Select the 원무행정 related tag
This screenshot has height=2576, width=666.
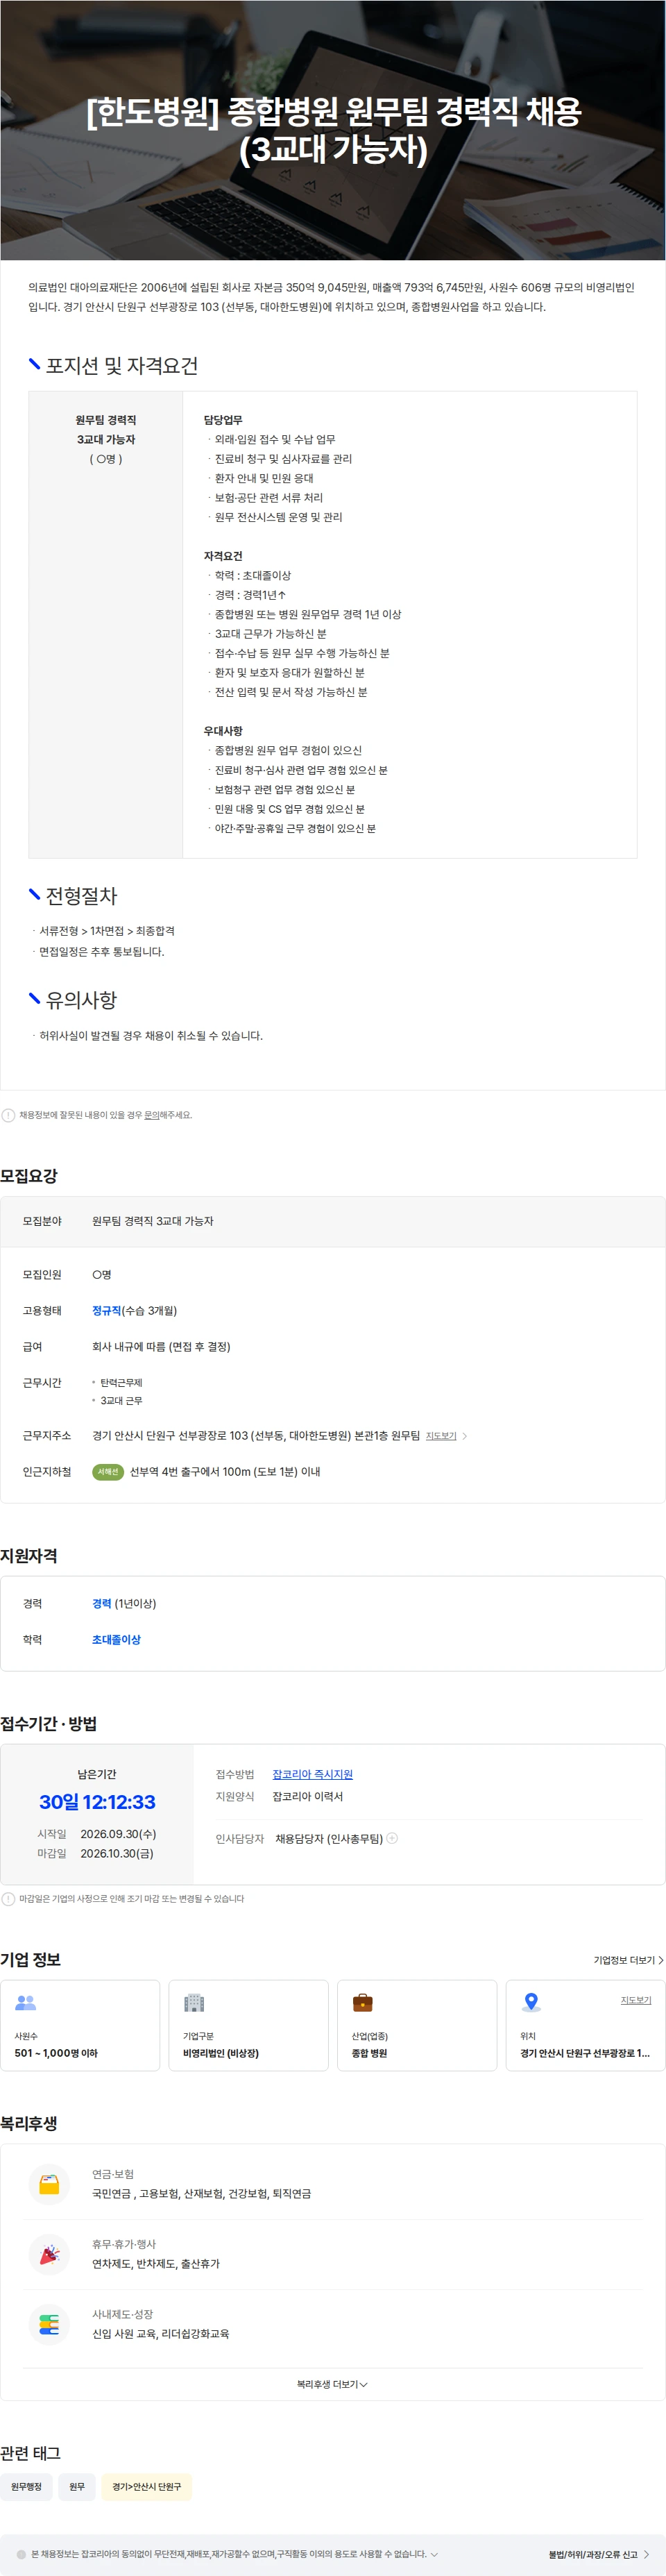26,2487
